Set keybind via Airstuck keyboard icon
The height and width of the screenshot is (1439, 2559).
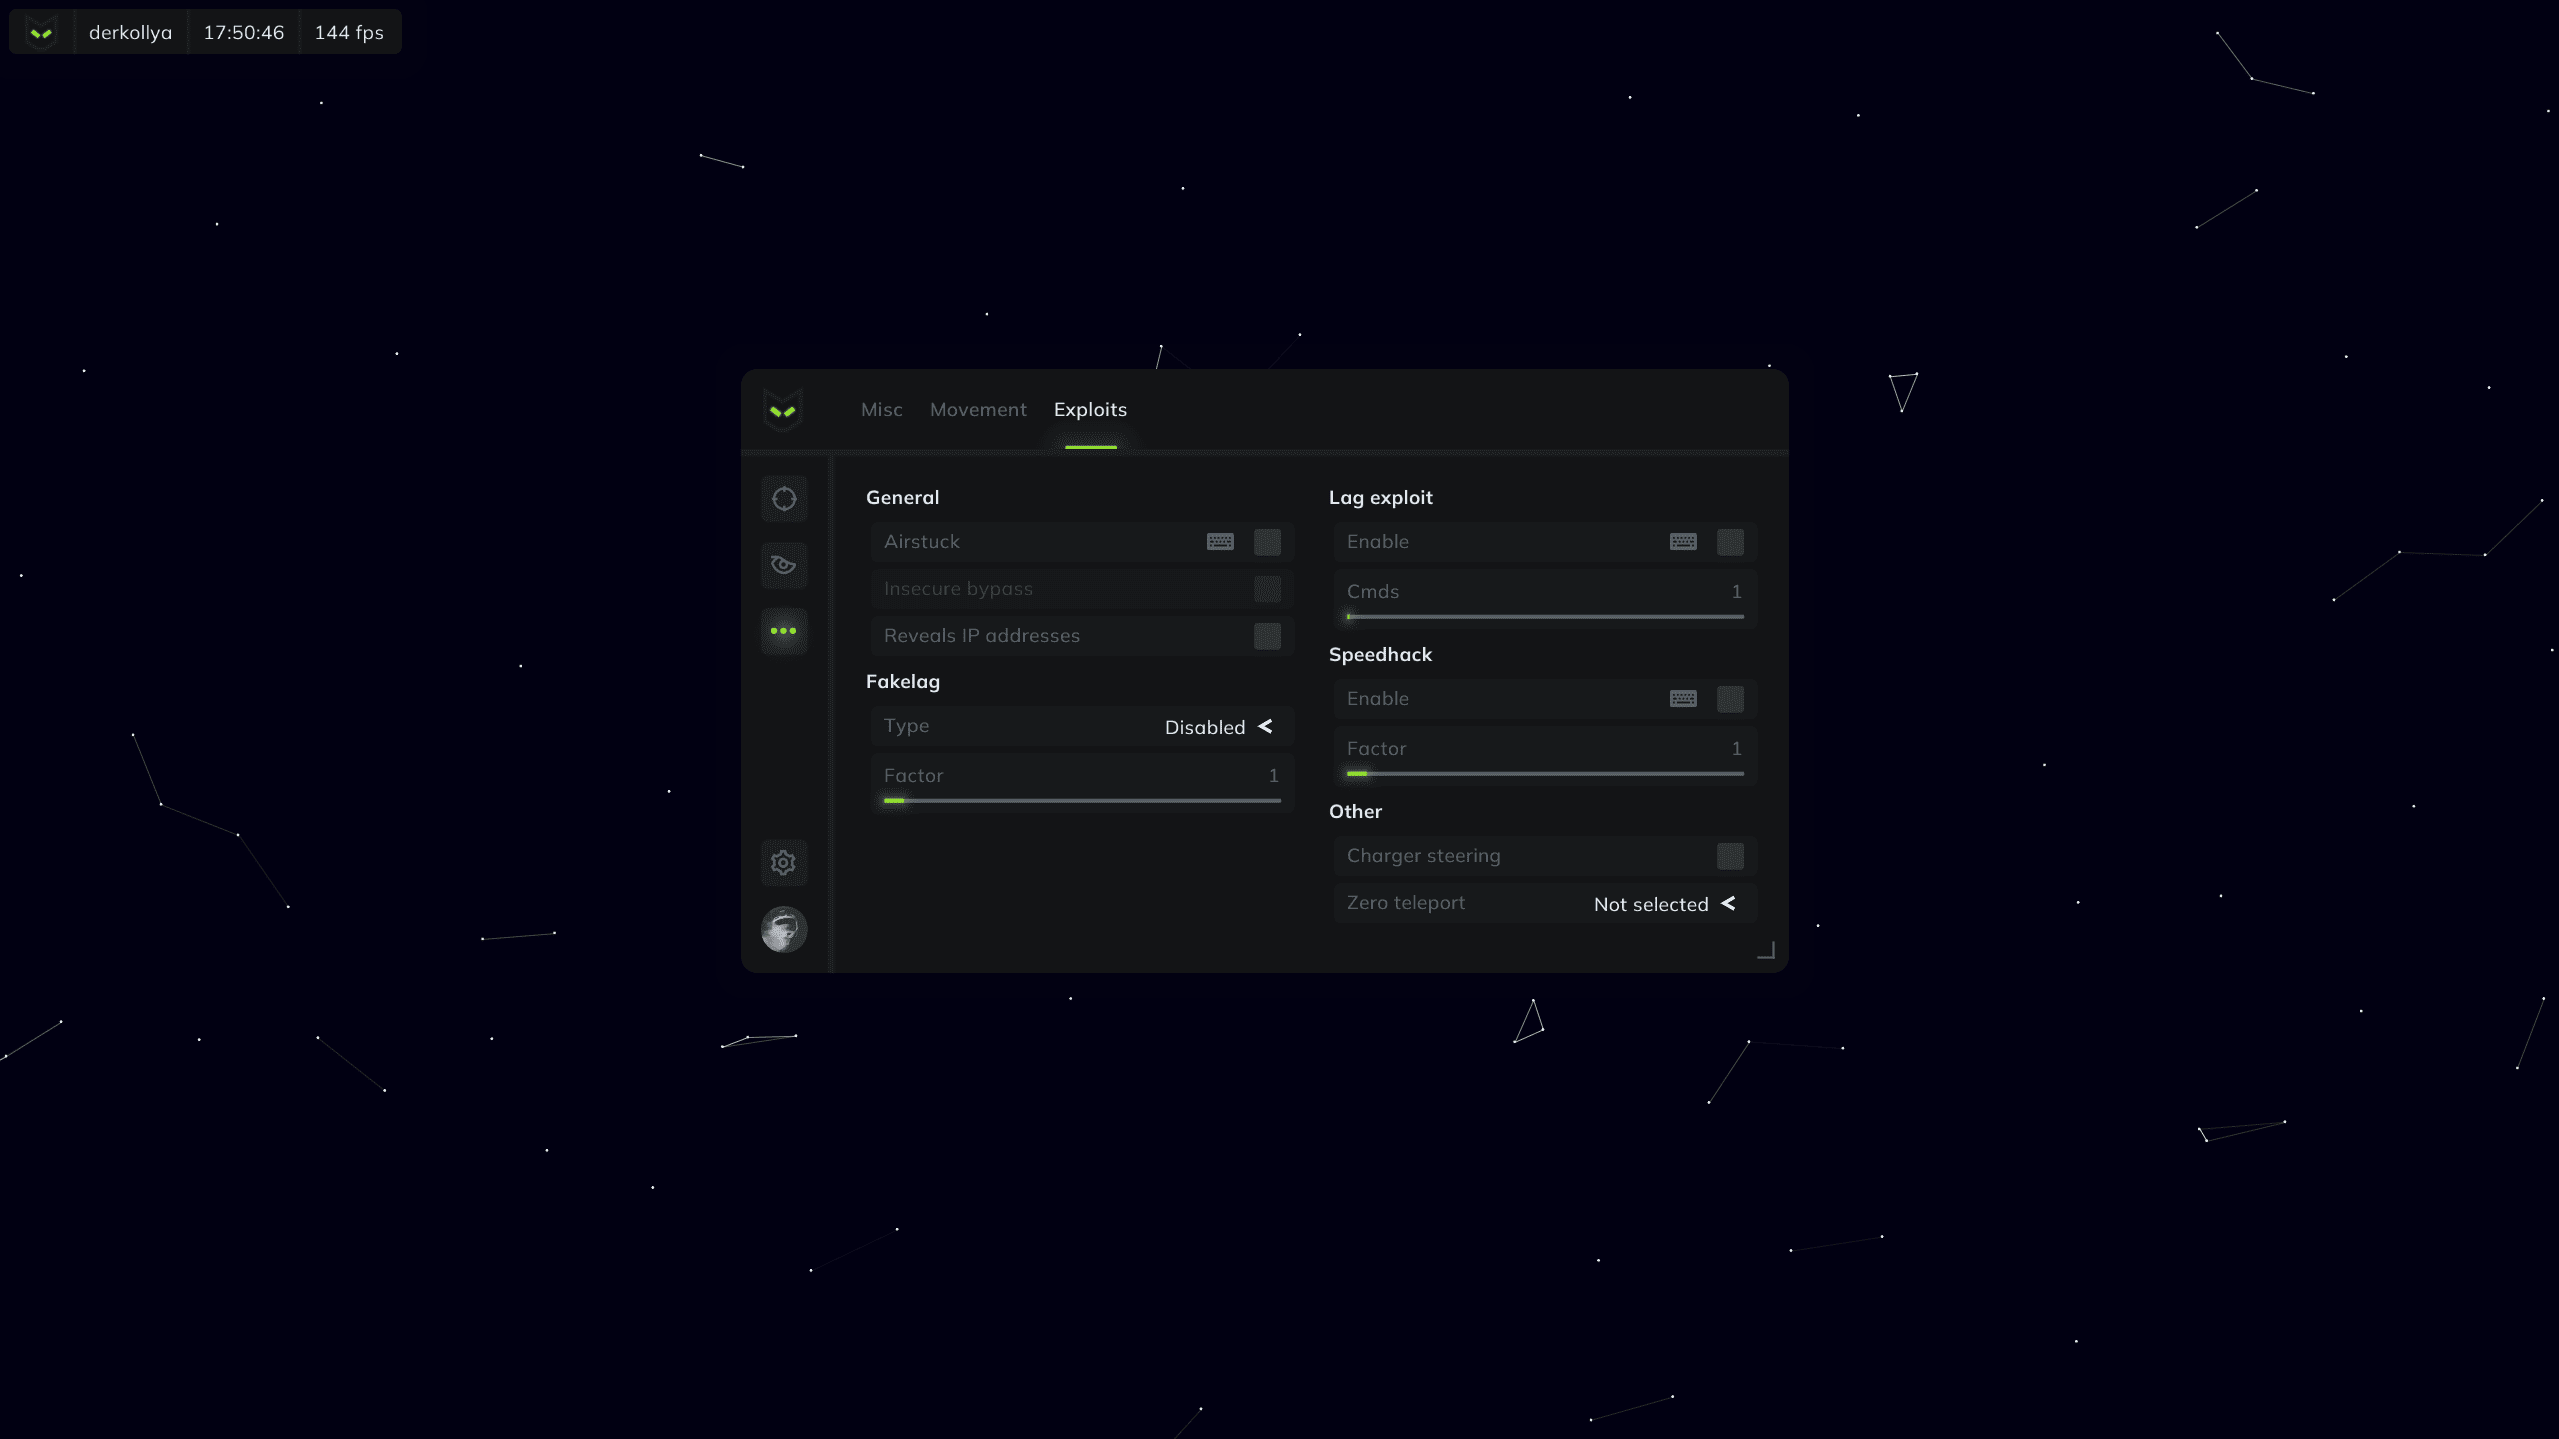click(x=1219, y=542)
